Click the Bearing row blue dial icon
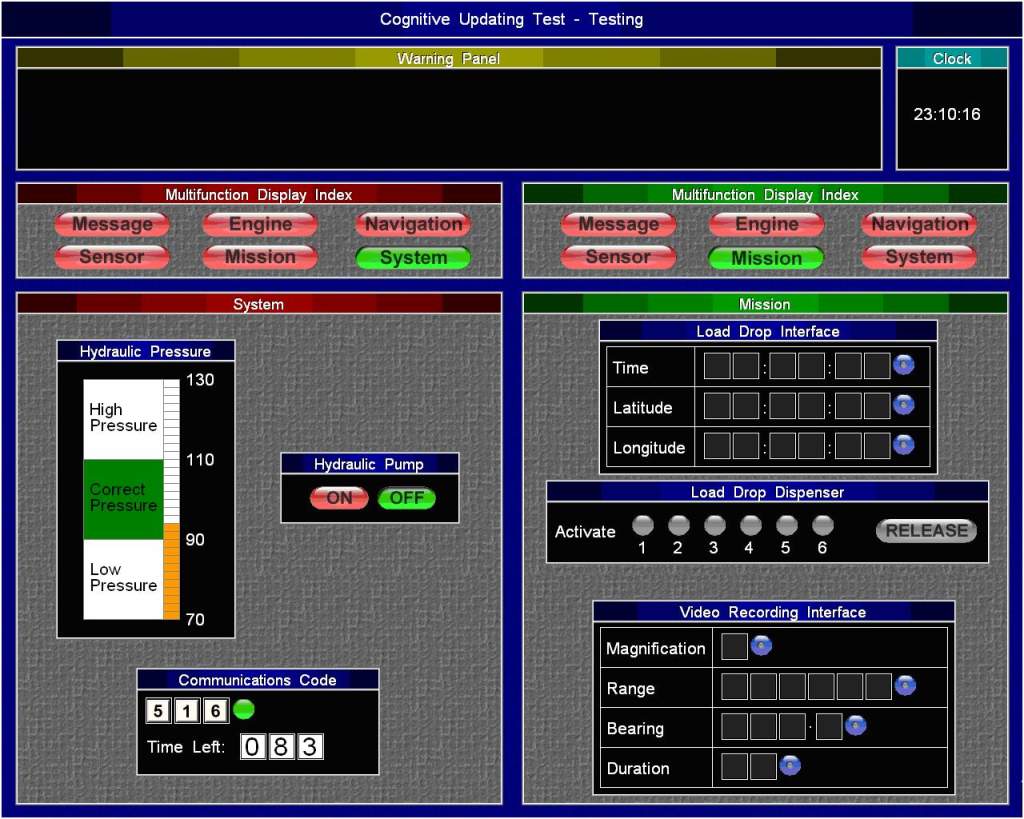 [x=855, y=726]
